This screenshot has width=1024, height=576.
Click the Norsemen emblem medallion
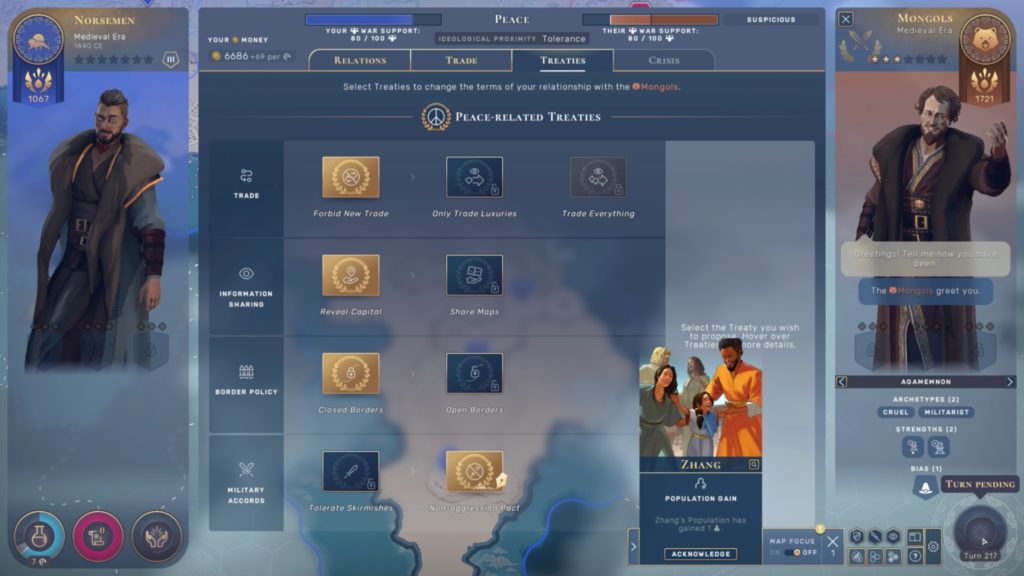click(x=38, y=39)
